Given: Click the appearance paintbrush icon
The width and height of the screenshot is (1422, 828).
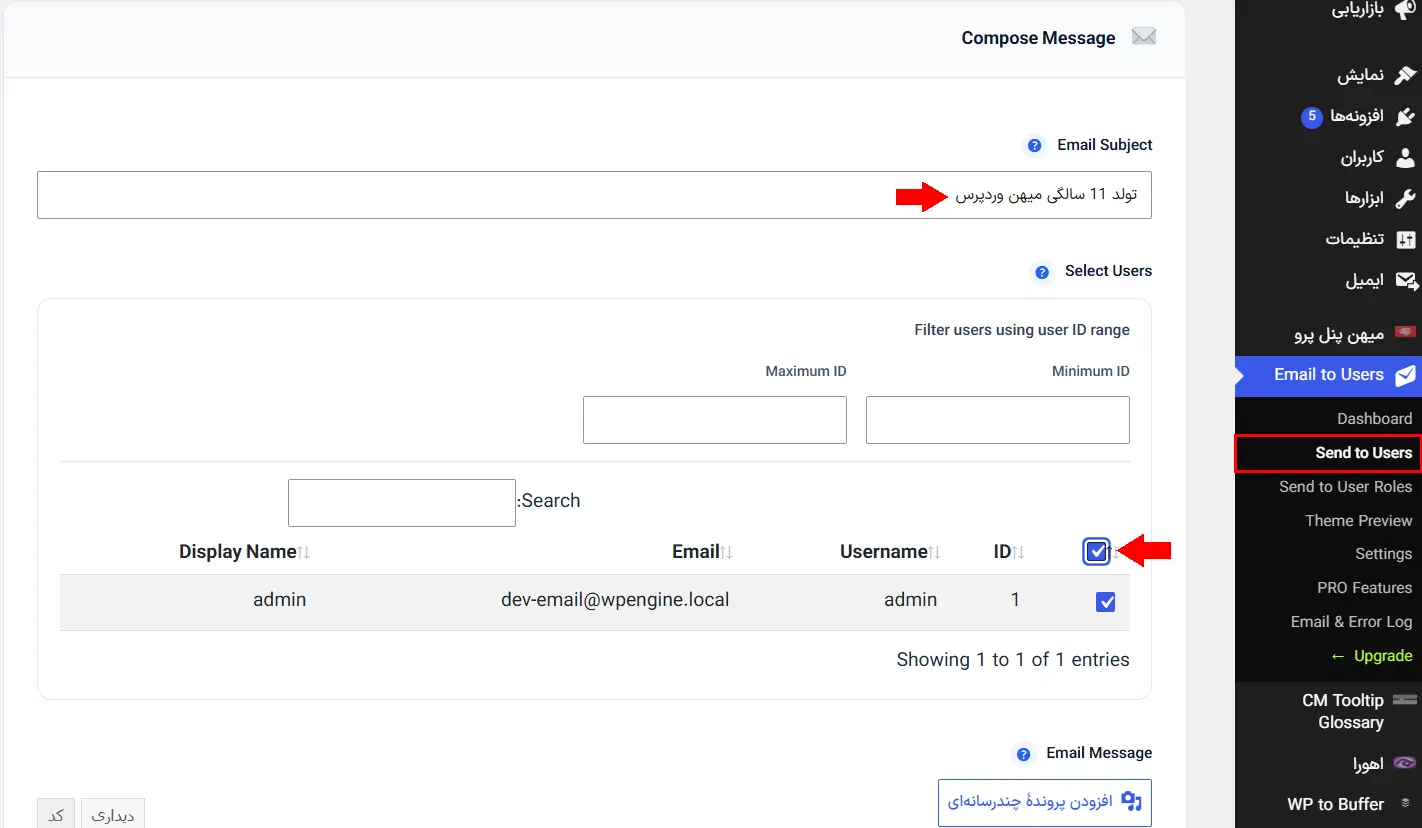Looking at the screenshot, I should coord(1405,75).
